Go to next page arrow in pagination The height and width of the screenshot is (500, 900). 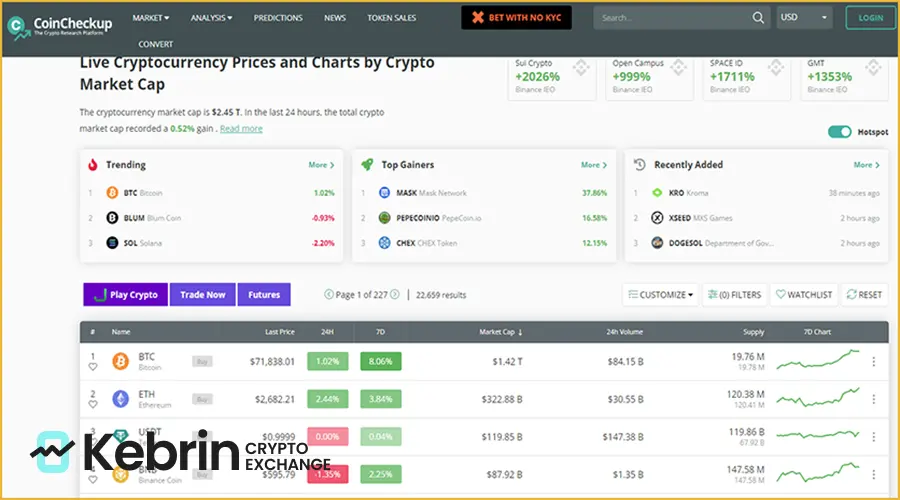coord(395,294)
